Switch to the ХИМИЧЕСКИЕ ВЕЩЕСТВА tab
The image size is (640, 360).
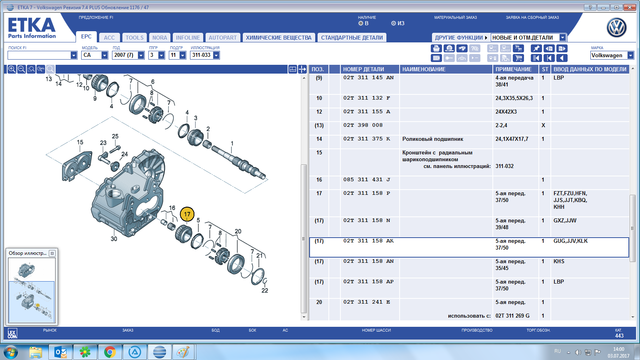click(279, 38)
